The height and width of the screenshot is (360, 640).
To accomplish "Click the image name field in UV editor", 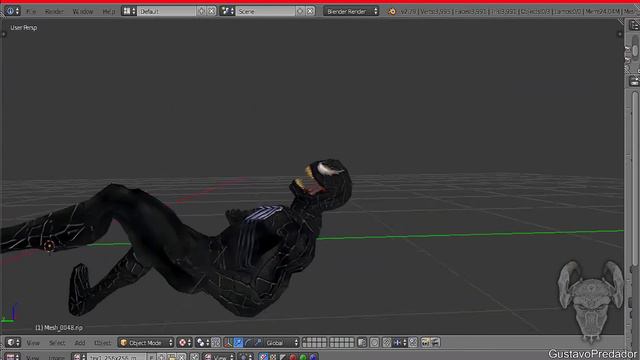I will pos(117,357).
